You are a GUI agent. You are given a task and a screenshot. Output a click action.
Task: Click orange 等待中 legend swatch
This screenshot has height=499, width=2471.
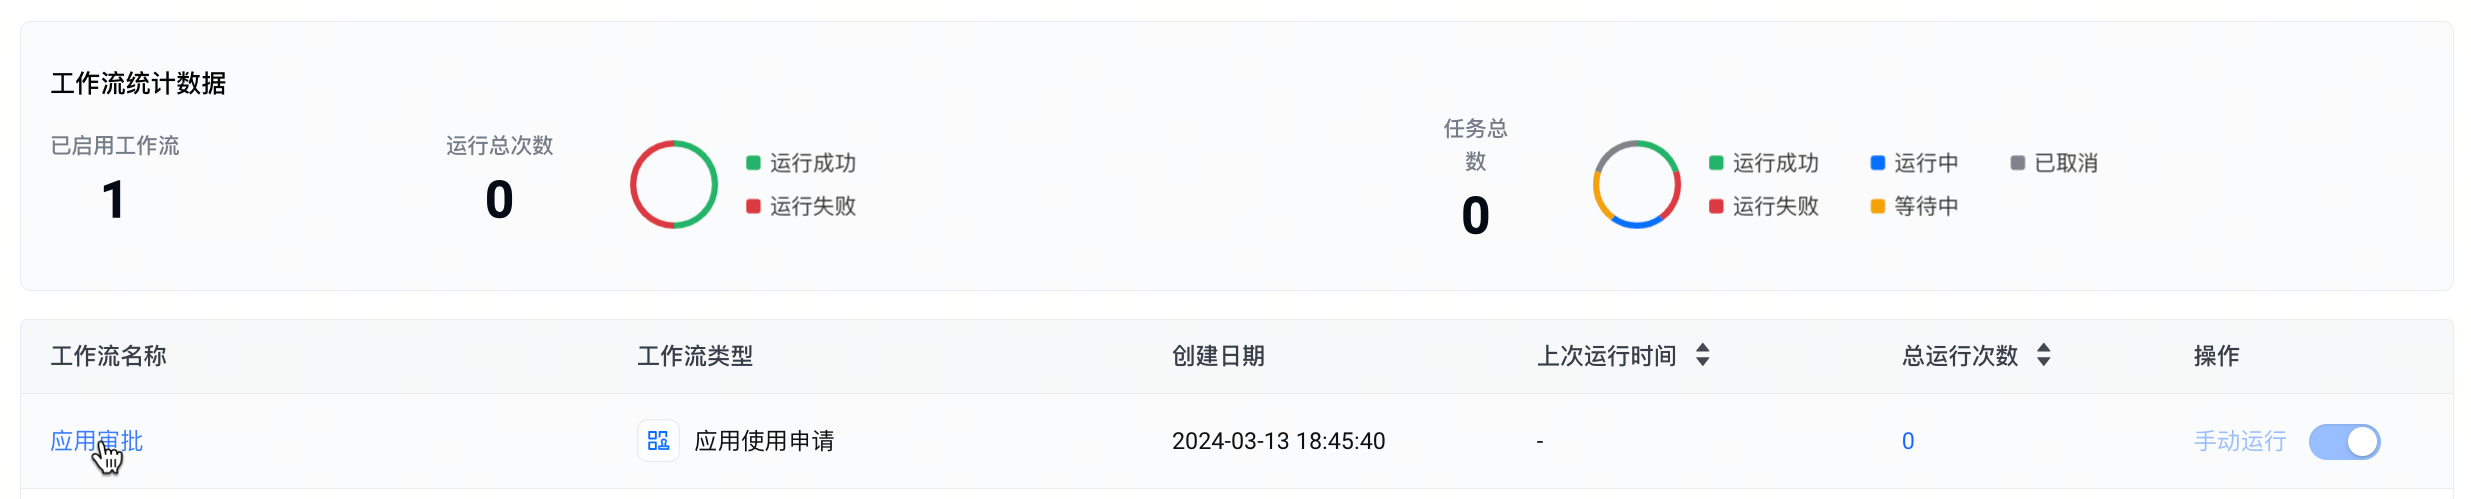[x=1877, y=206]
